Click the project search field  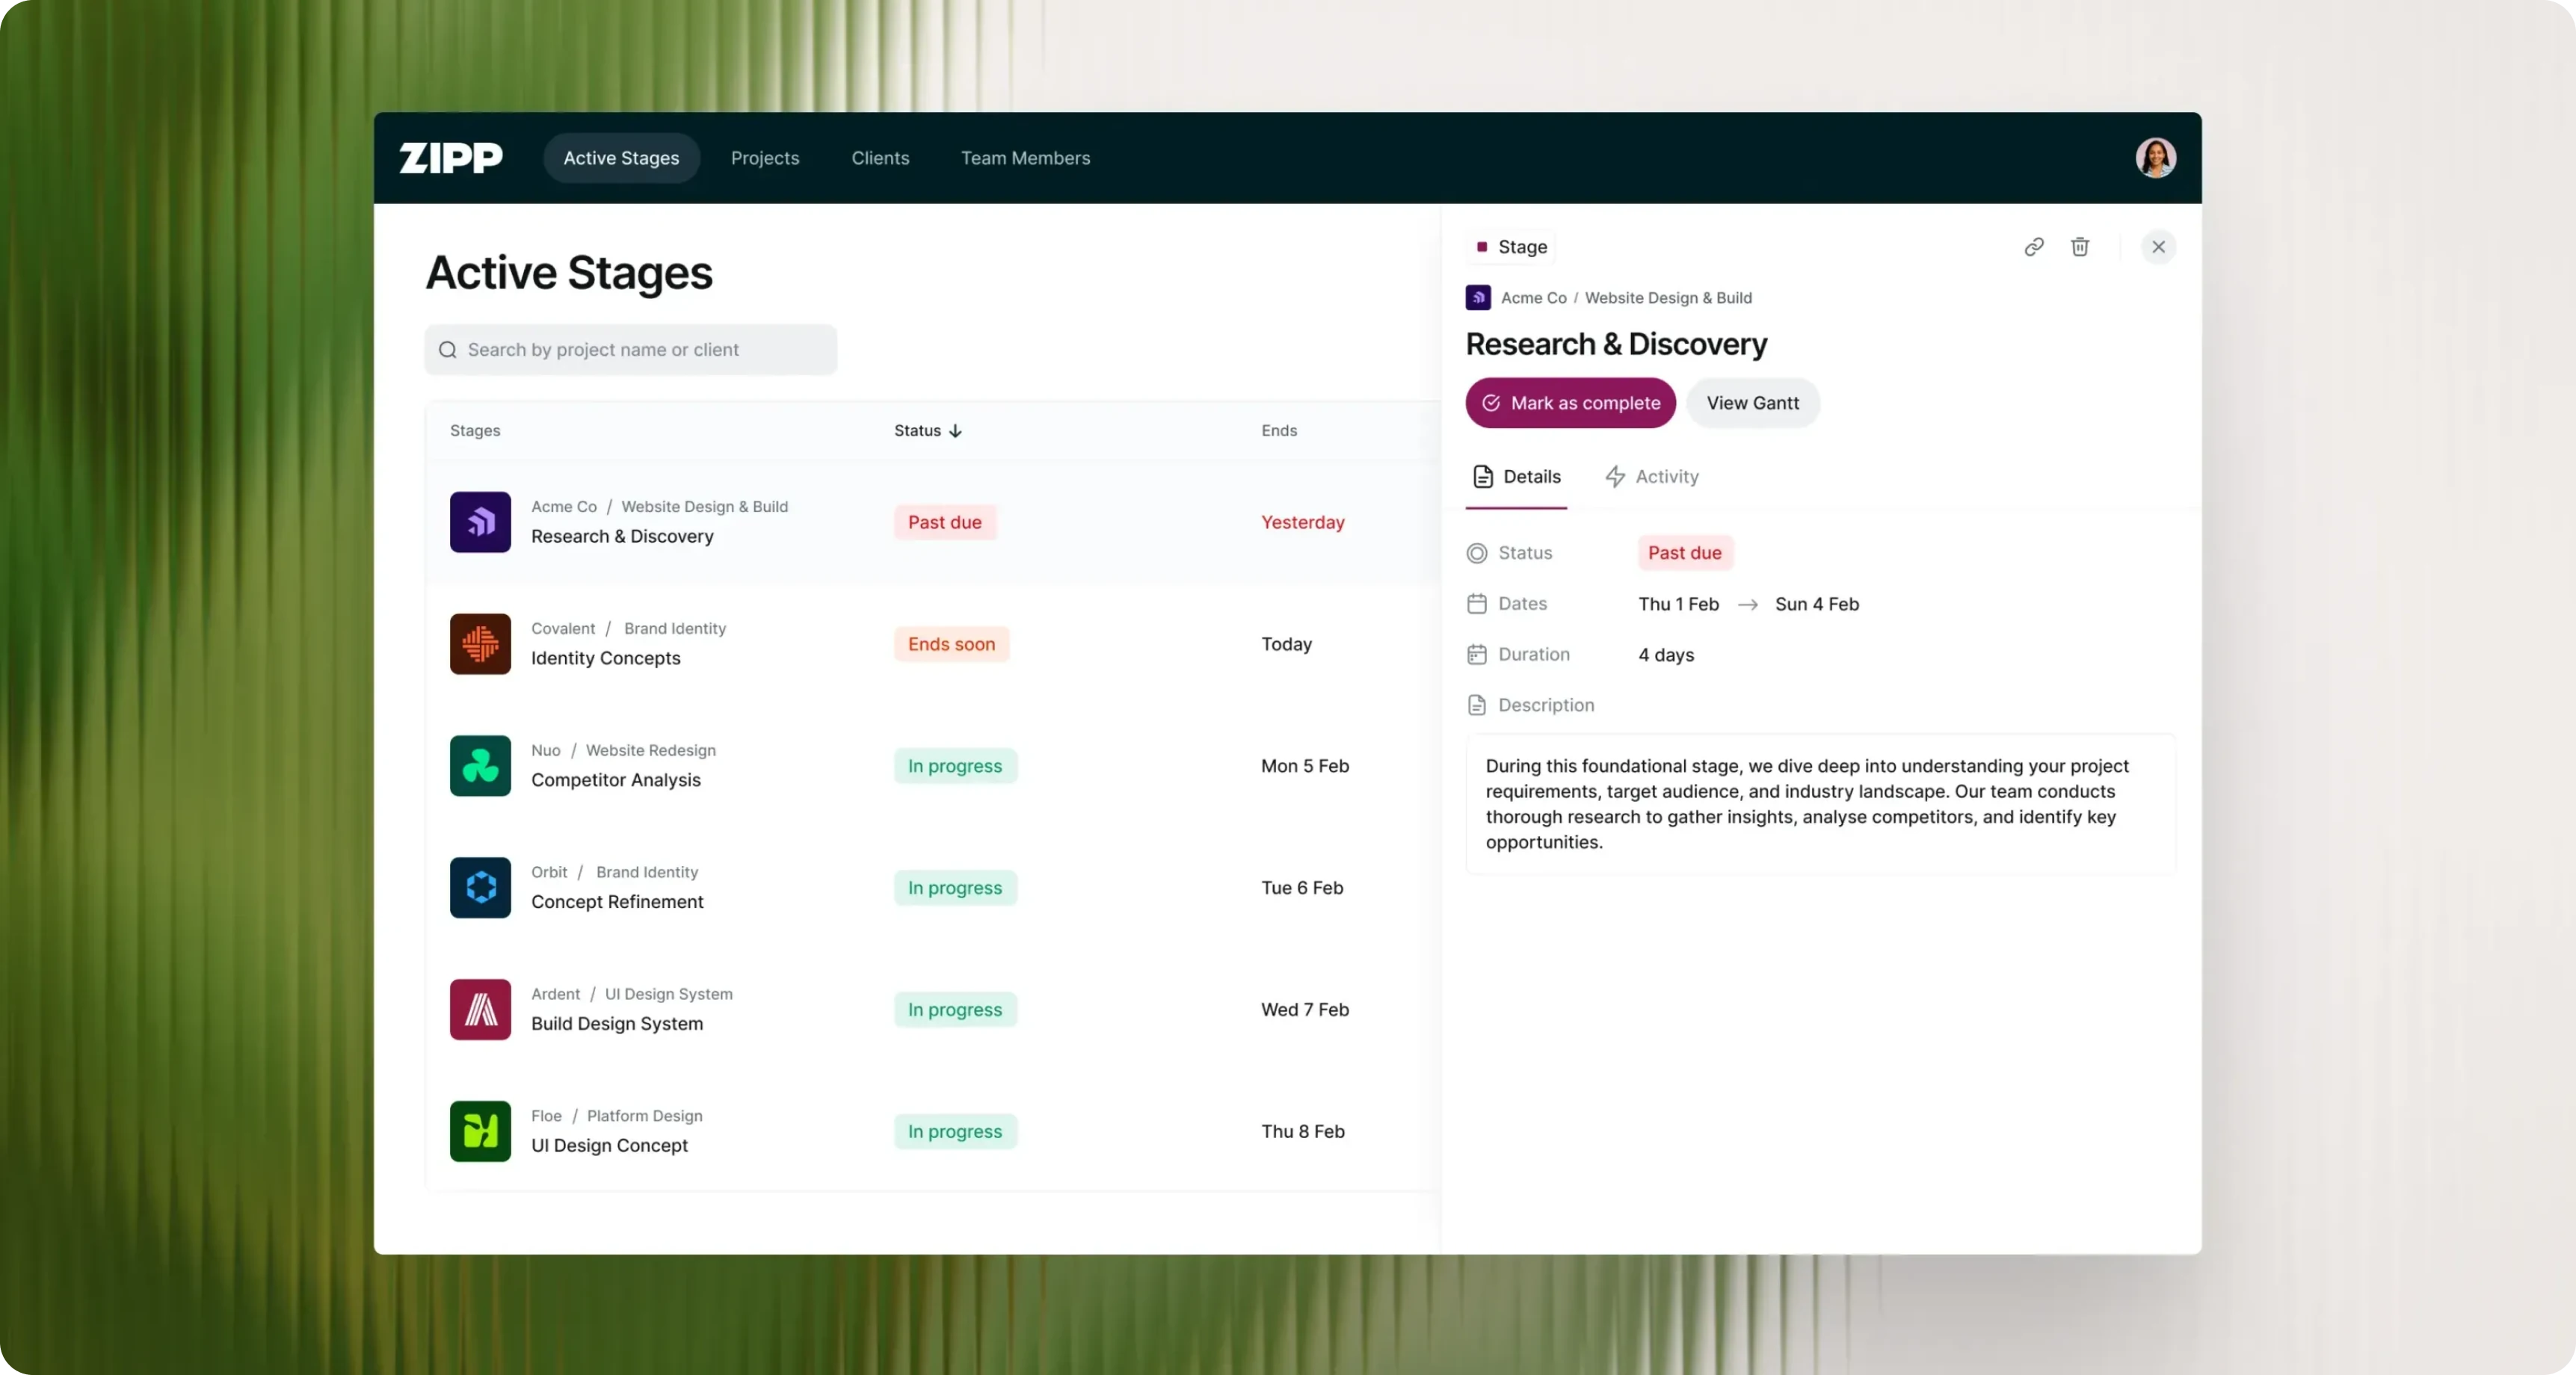pyautogui.click(x=631, y=350)
